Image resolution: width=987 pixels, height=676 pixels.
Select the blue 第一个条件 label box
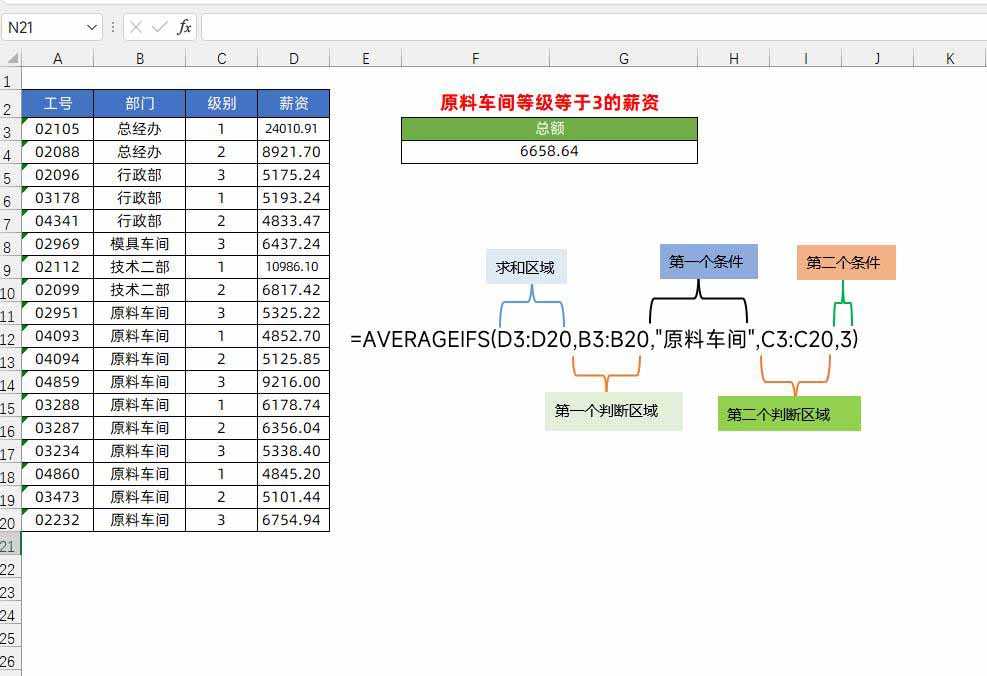[x=708, y=261]
